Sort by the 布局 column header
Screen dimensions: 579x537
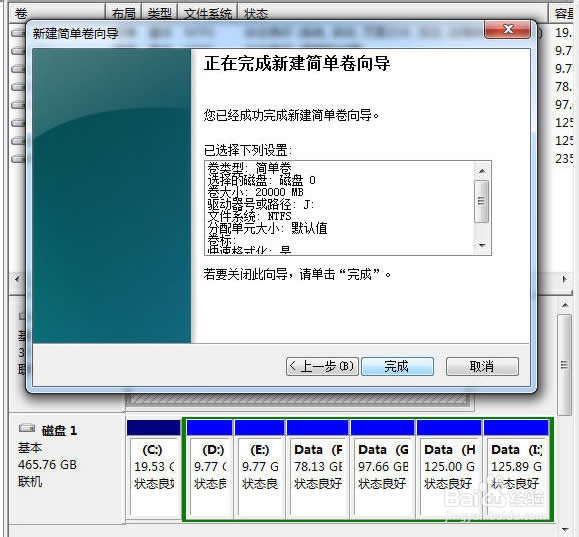[x=123, y=14]
